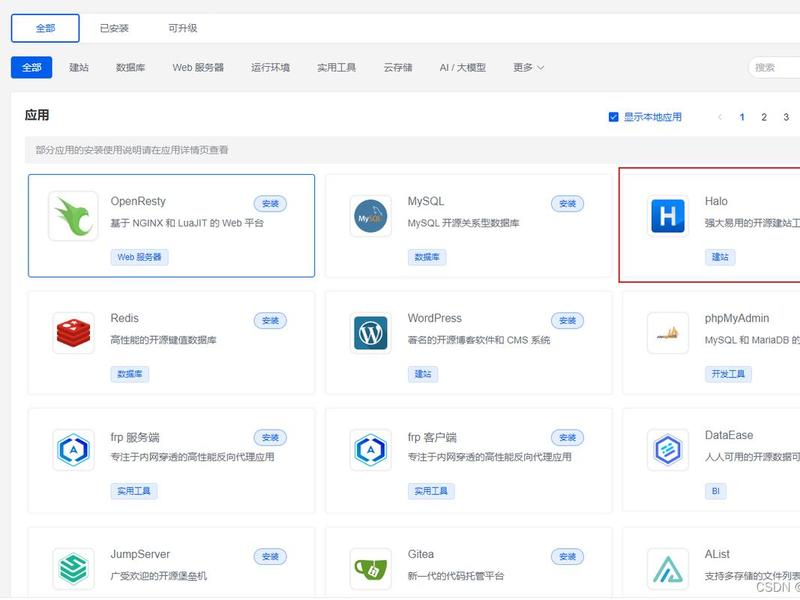Click the 实用工具 tag on frp 服务端
Viewport: 800px width, 600px height.
pyautogui.click(x=134, y=491)
